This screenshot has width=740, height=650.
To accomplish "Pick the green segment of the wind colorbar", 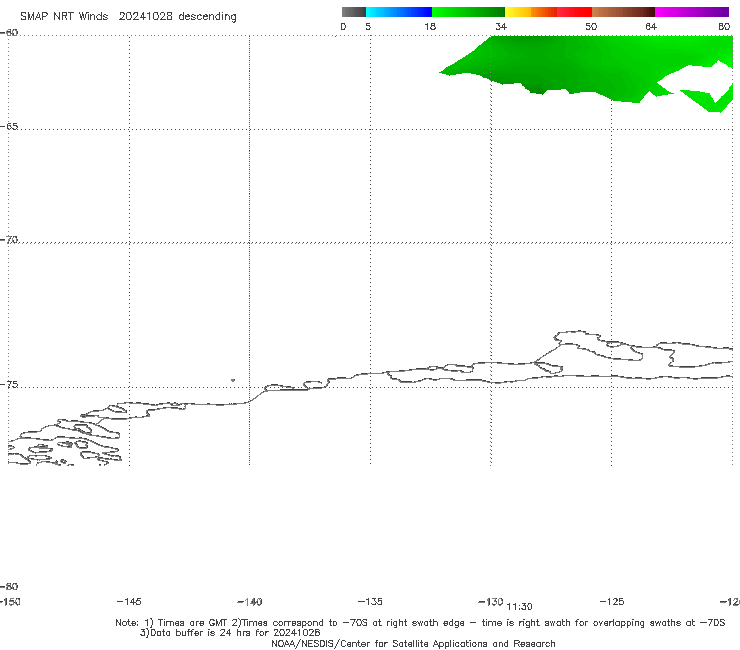I will click(468, 12).
